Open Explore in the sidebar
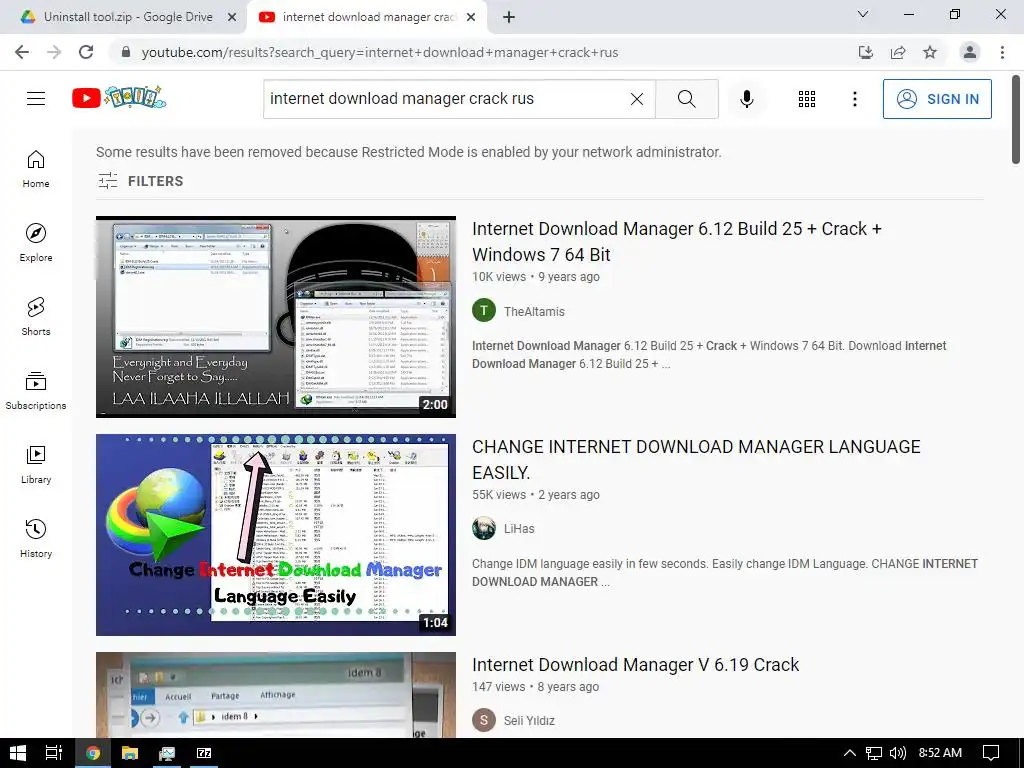Screen dimensions: 1024x768 pos(36,243)
